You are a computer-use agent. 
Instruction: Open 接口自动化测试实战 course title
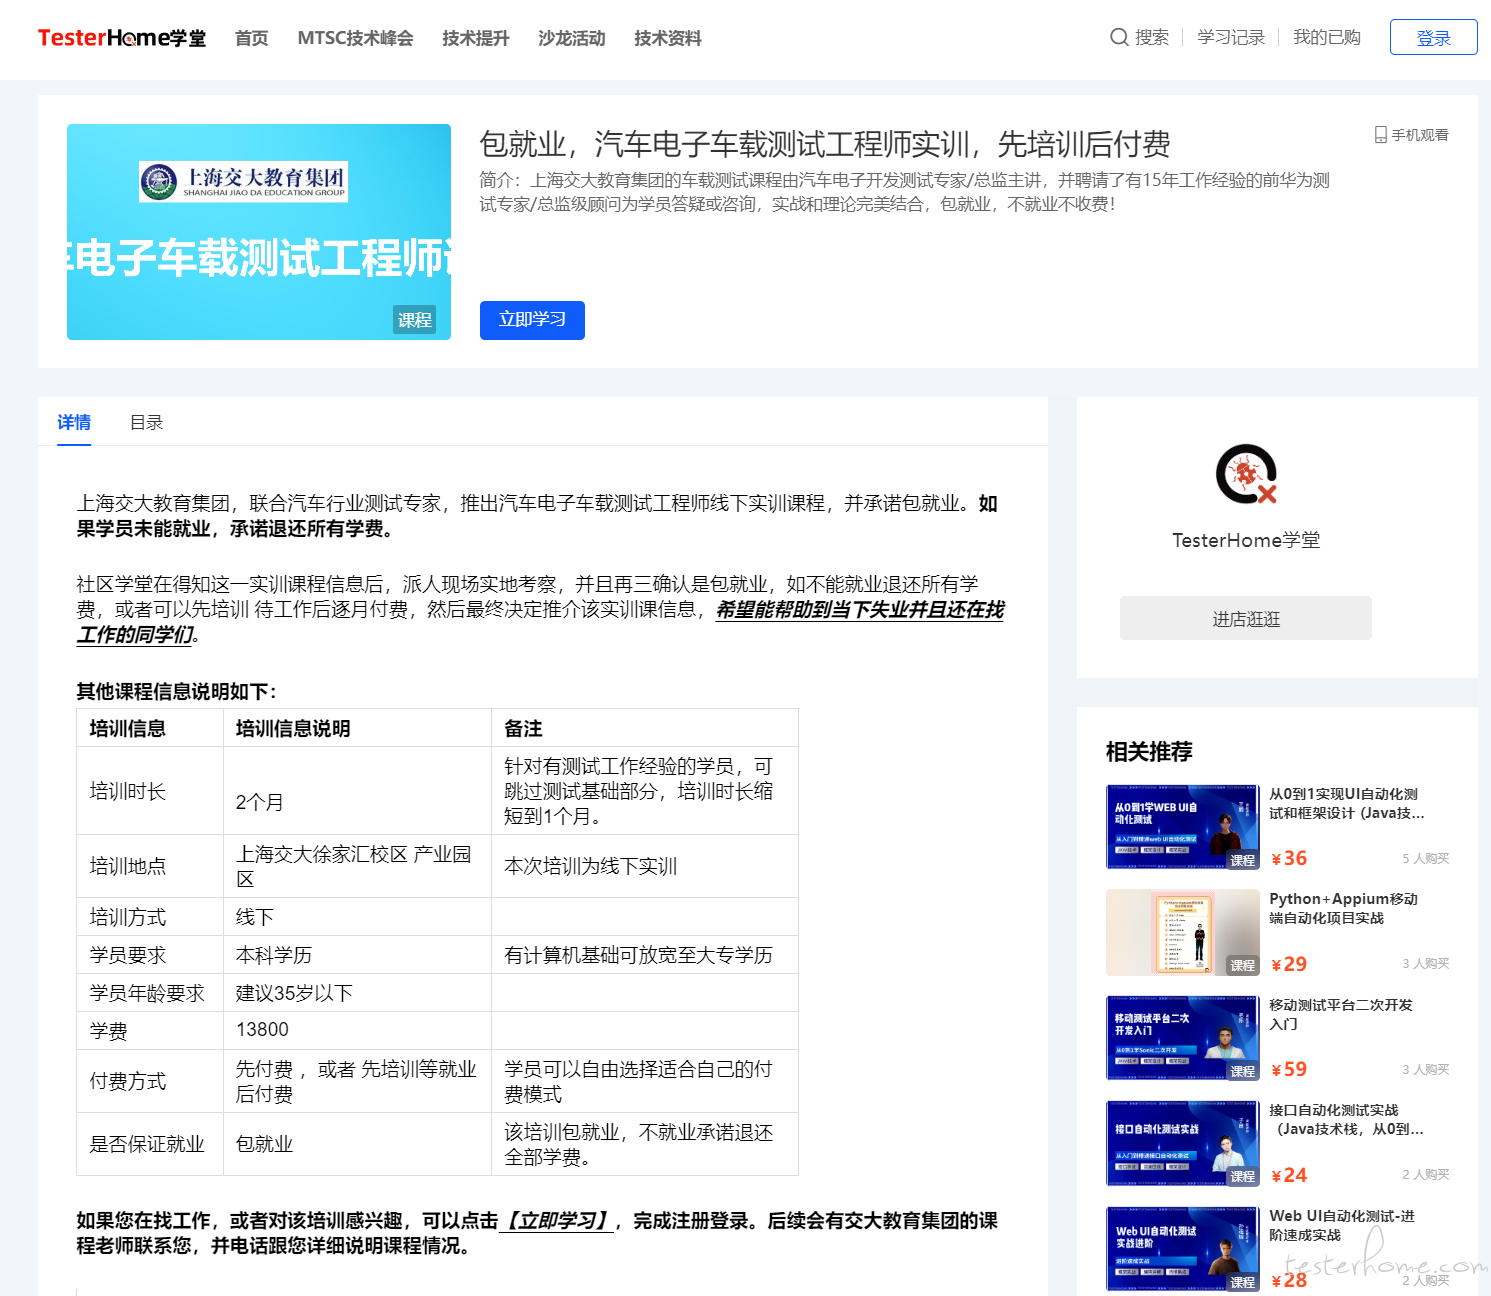click(1346, 1119)
